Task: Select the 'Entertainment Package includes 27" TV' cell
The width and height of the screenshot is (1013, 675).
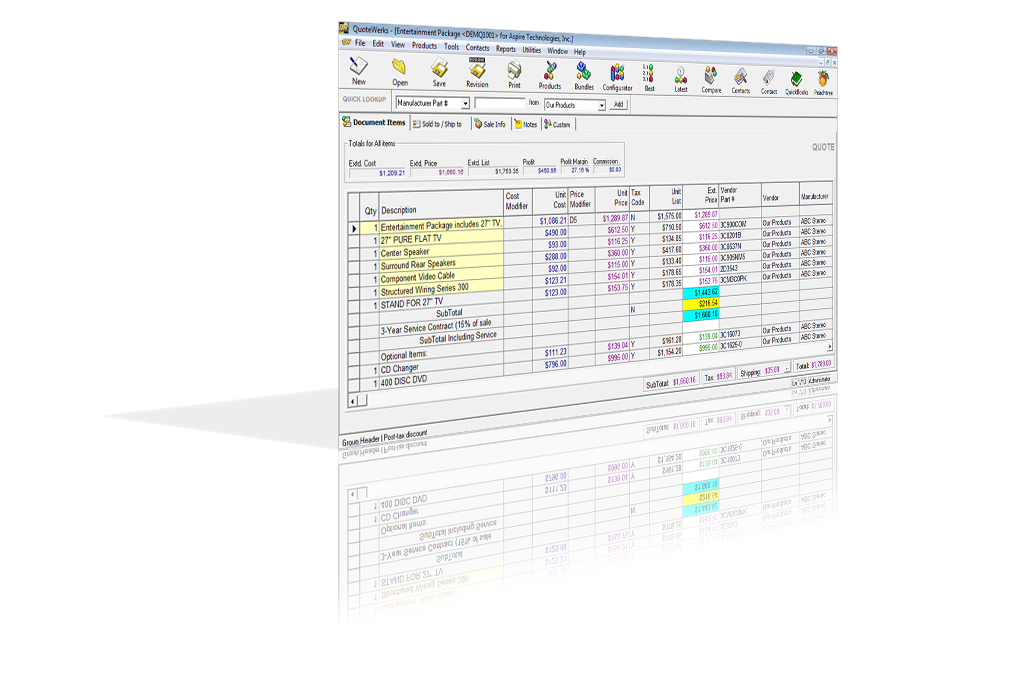Action: 441,225
